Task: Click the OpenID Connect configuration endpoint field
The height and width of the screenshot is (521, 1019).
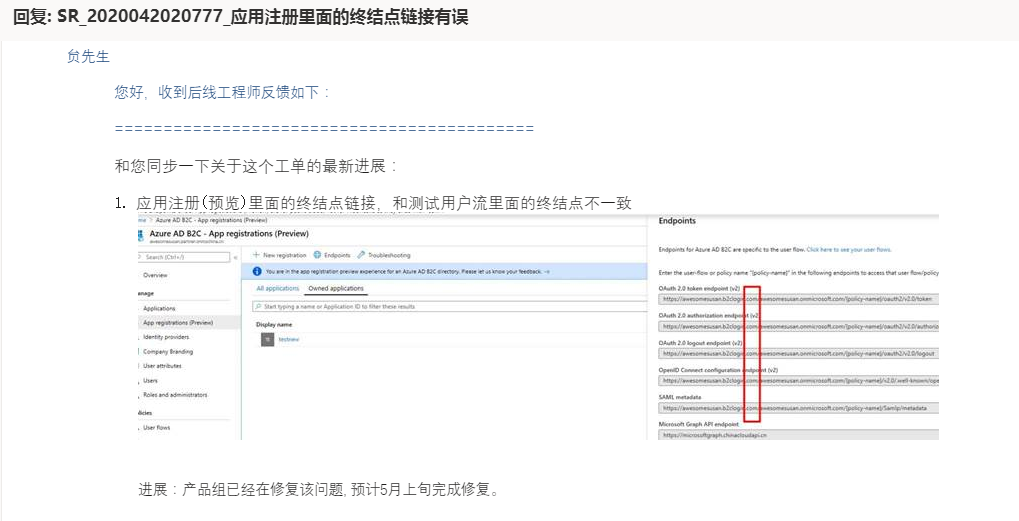Action: coord(799,381)
